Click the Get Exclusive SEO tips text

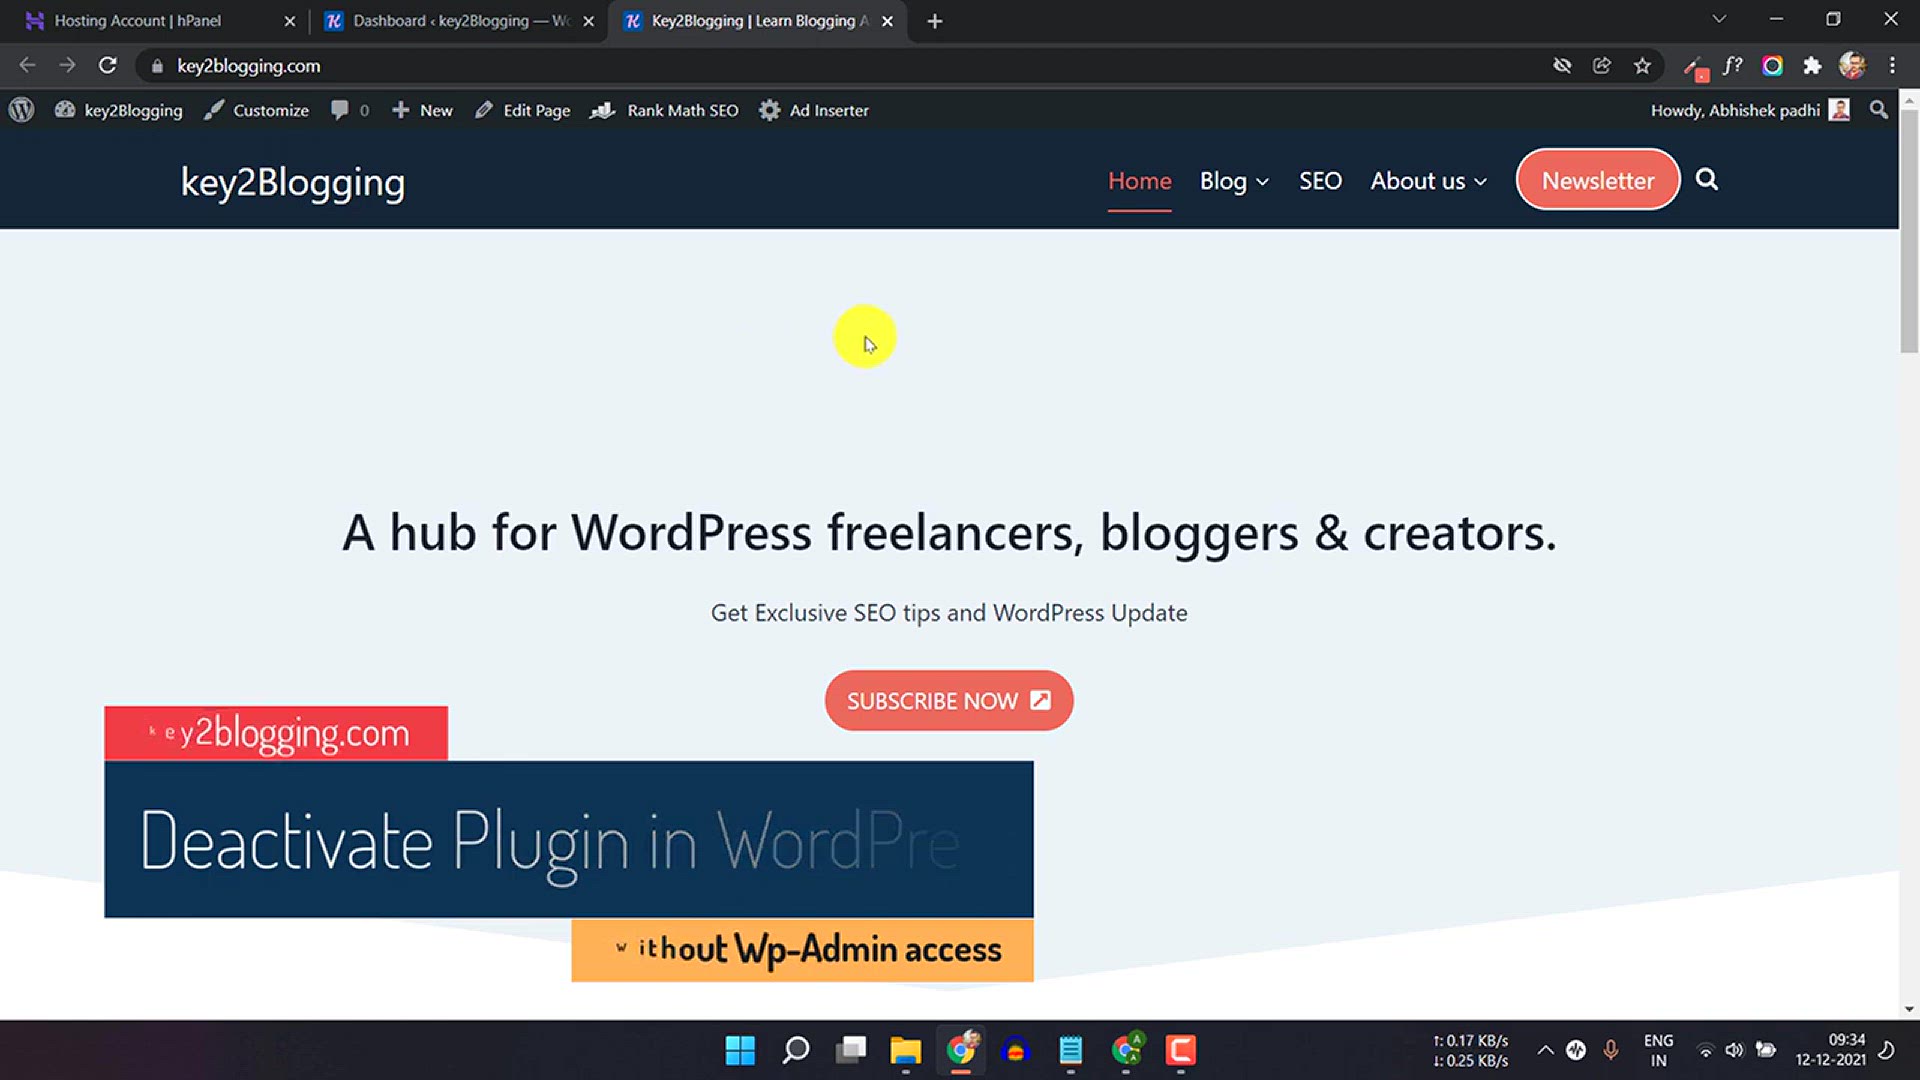tap(949, 613)
